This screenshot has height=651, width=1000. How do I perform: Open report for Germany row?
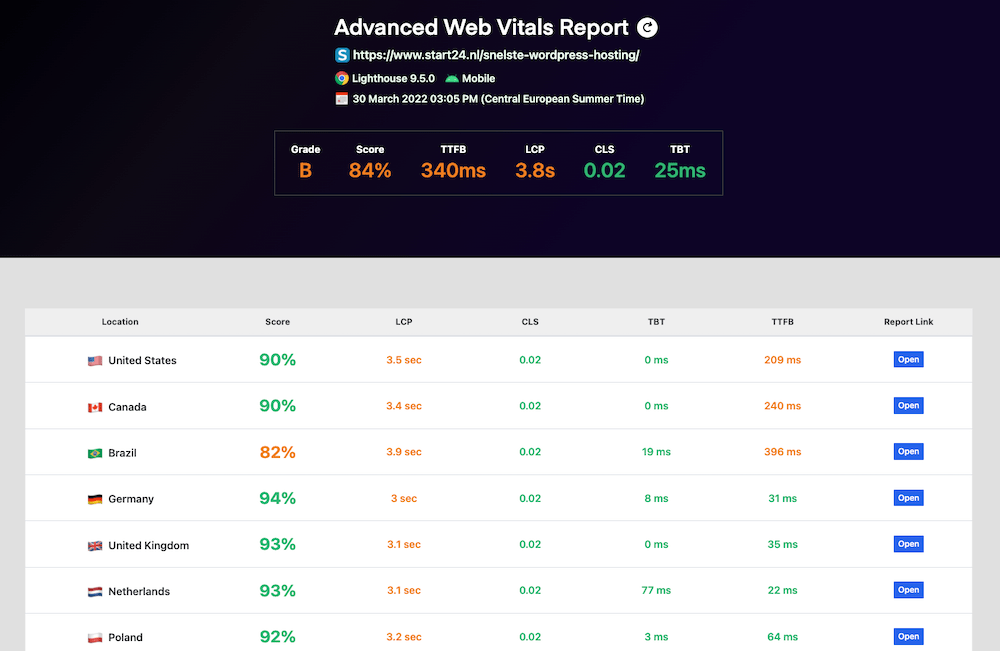tap(908, 498)
